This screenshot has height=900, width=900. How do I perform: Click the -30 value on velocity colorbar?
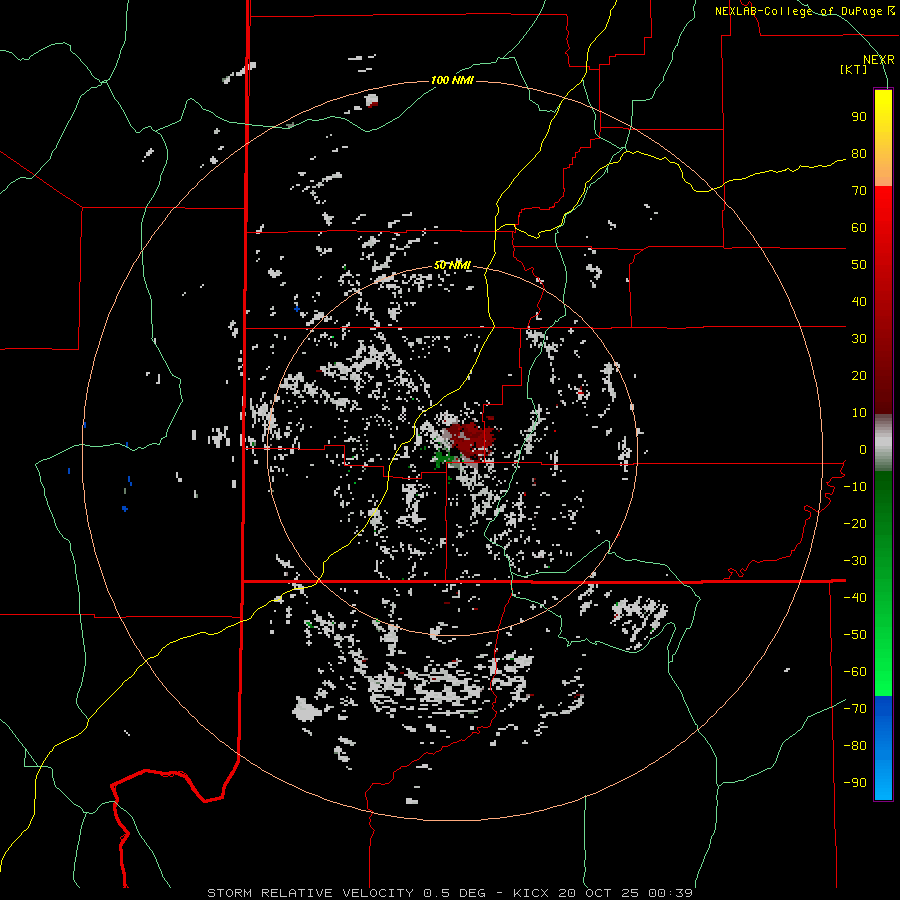(855, 561)
